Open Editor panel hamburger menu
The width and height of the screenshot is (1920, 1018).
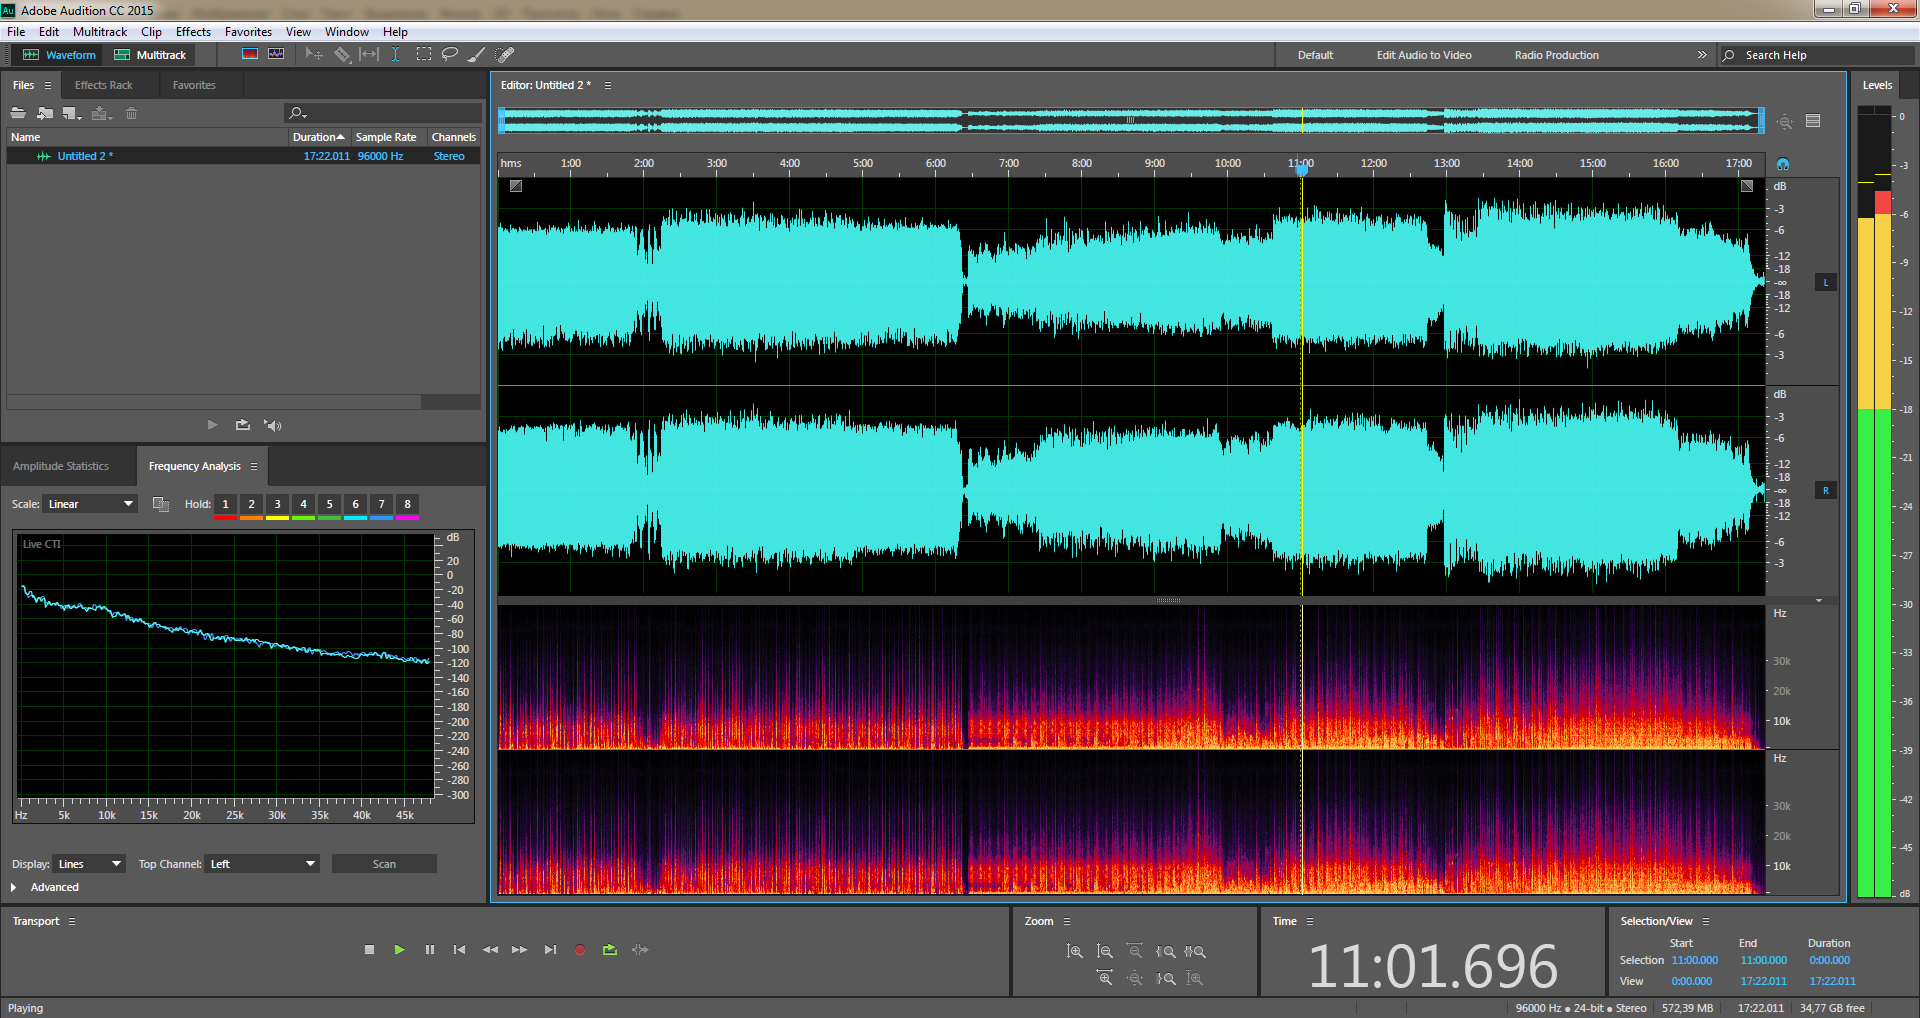607,85
